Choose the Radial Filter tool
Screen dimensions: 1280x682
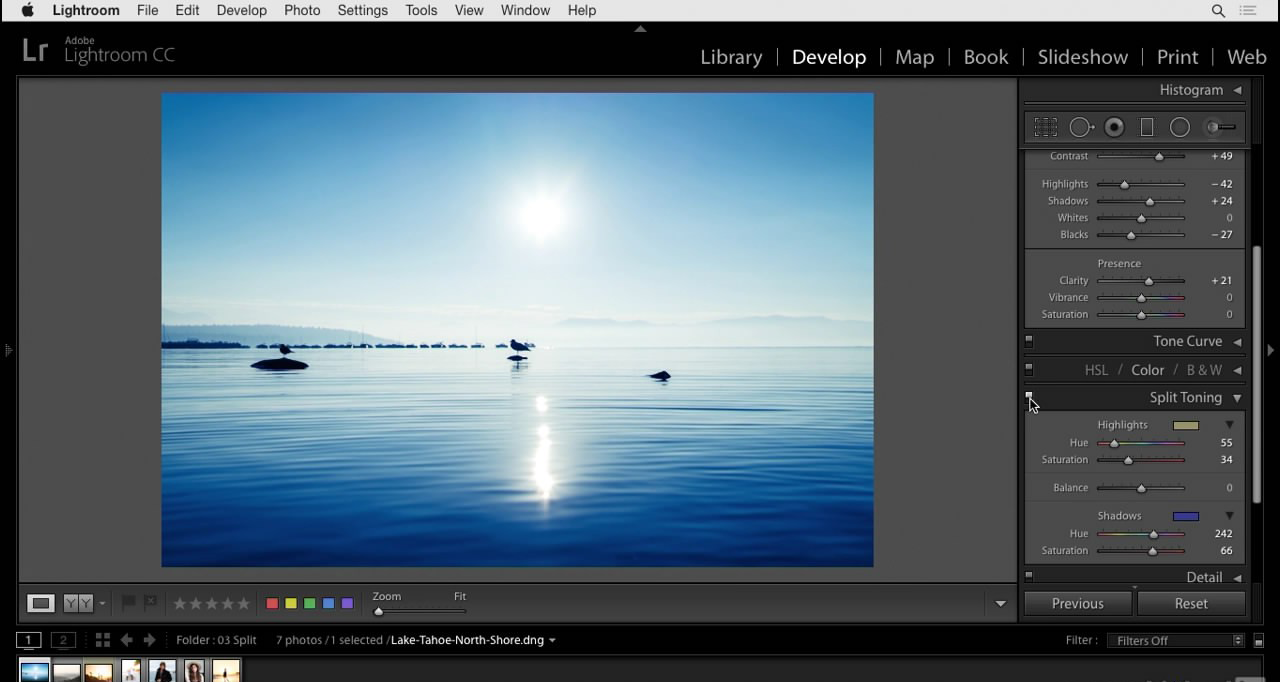coord(1180,127)
